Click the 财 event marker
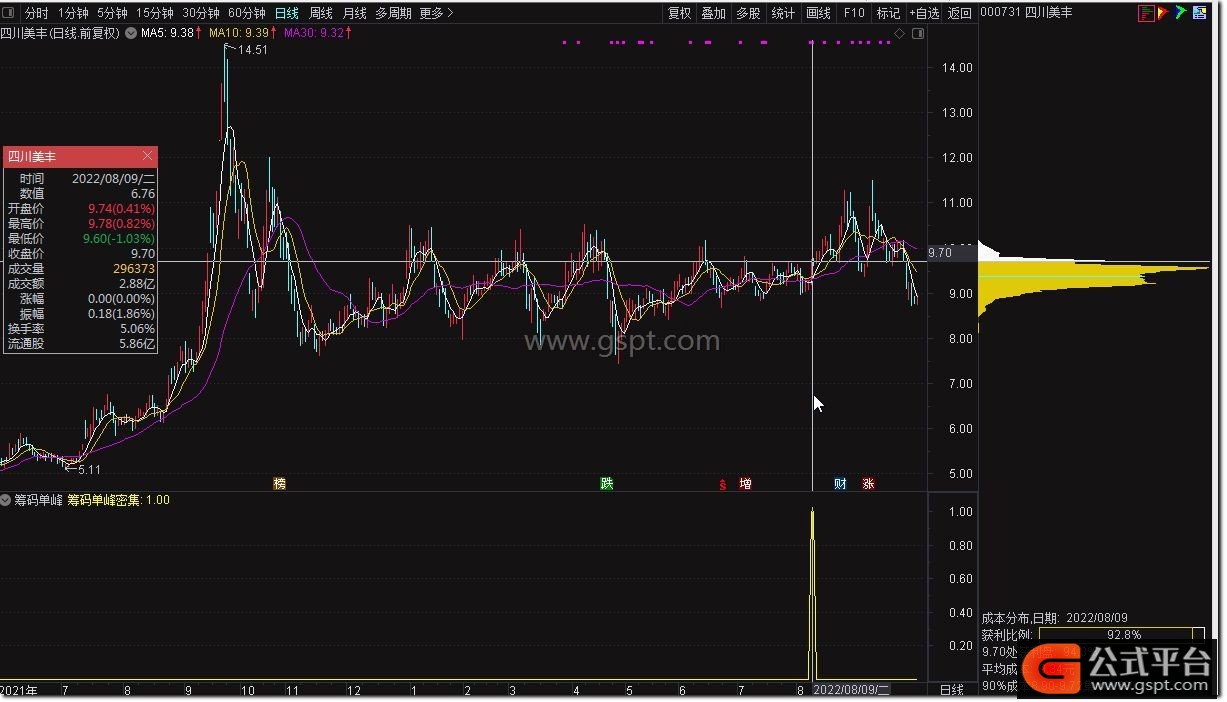This screenshot has width=1227, height=702. tap(840, 484)
